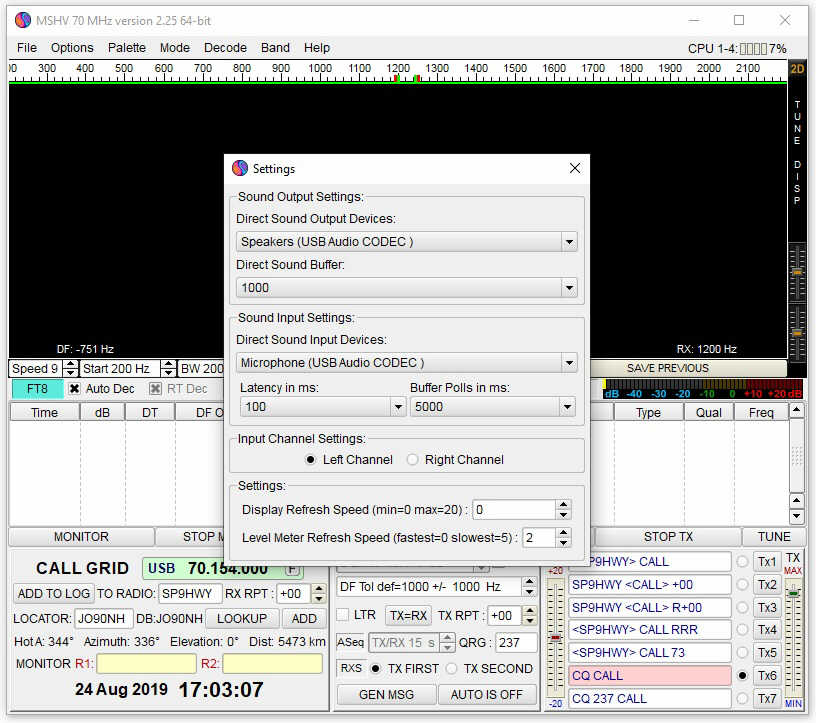Adjust RX RPT spinner arrows
Screen dimensions: 816x723
(318, 593)
